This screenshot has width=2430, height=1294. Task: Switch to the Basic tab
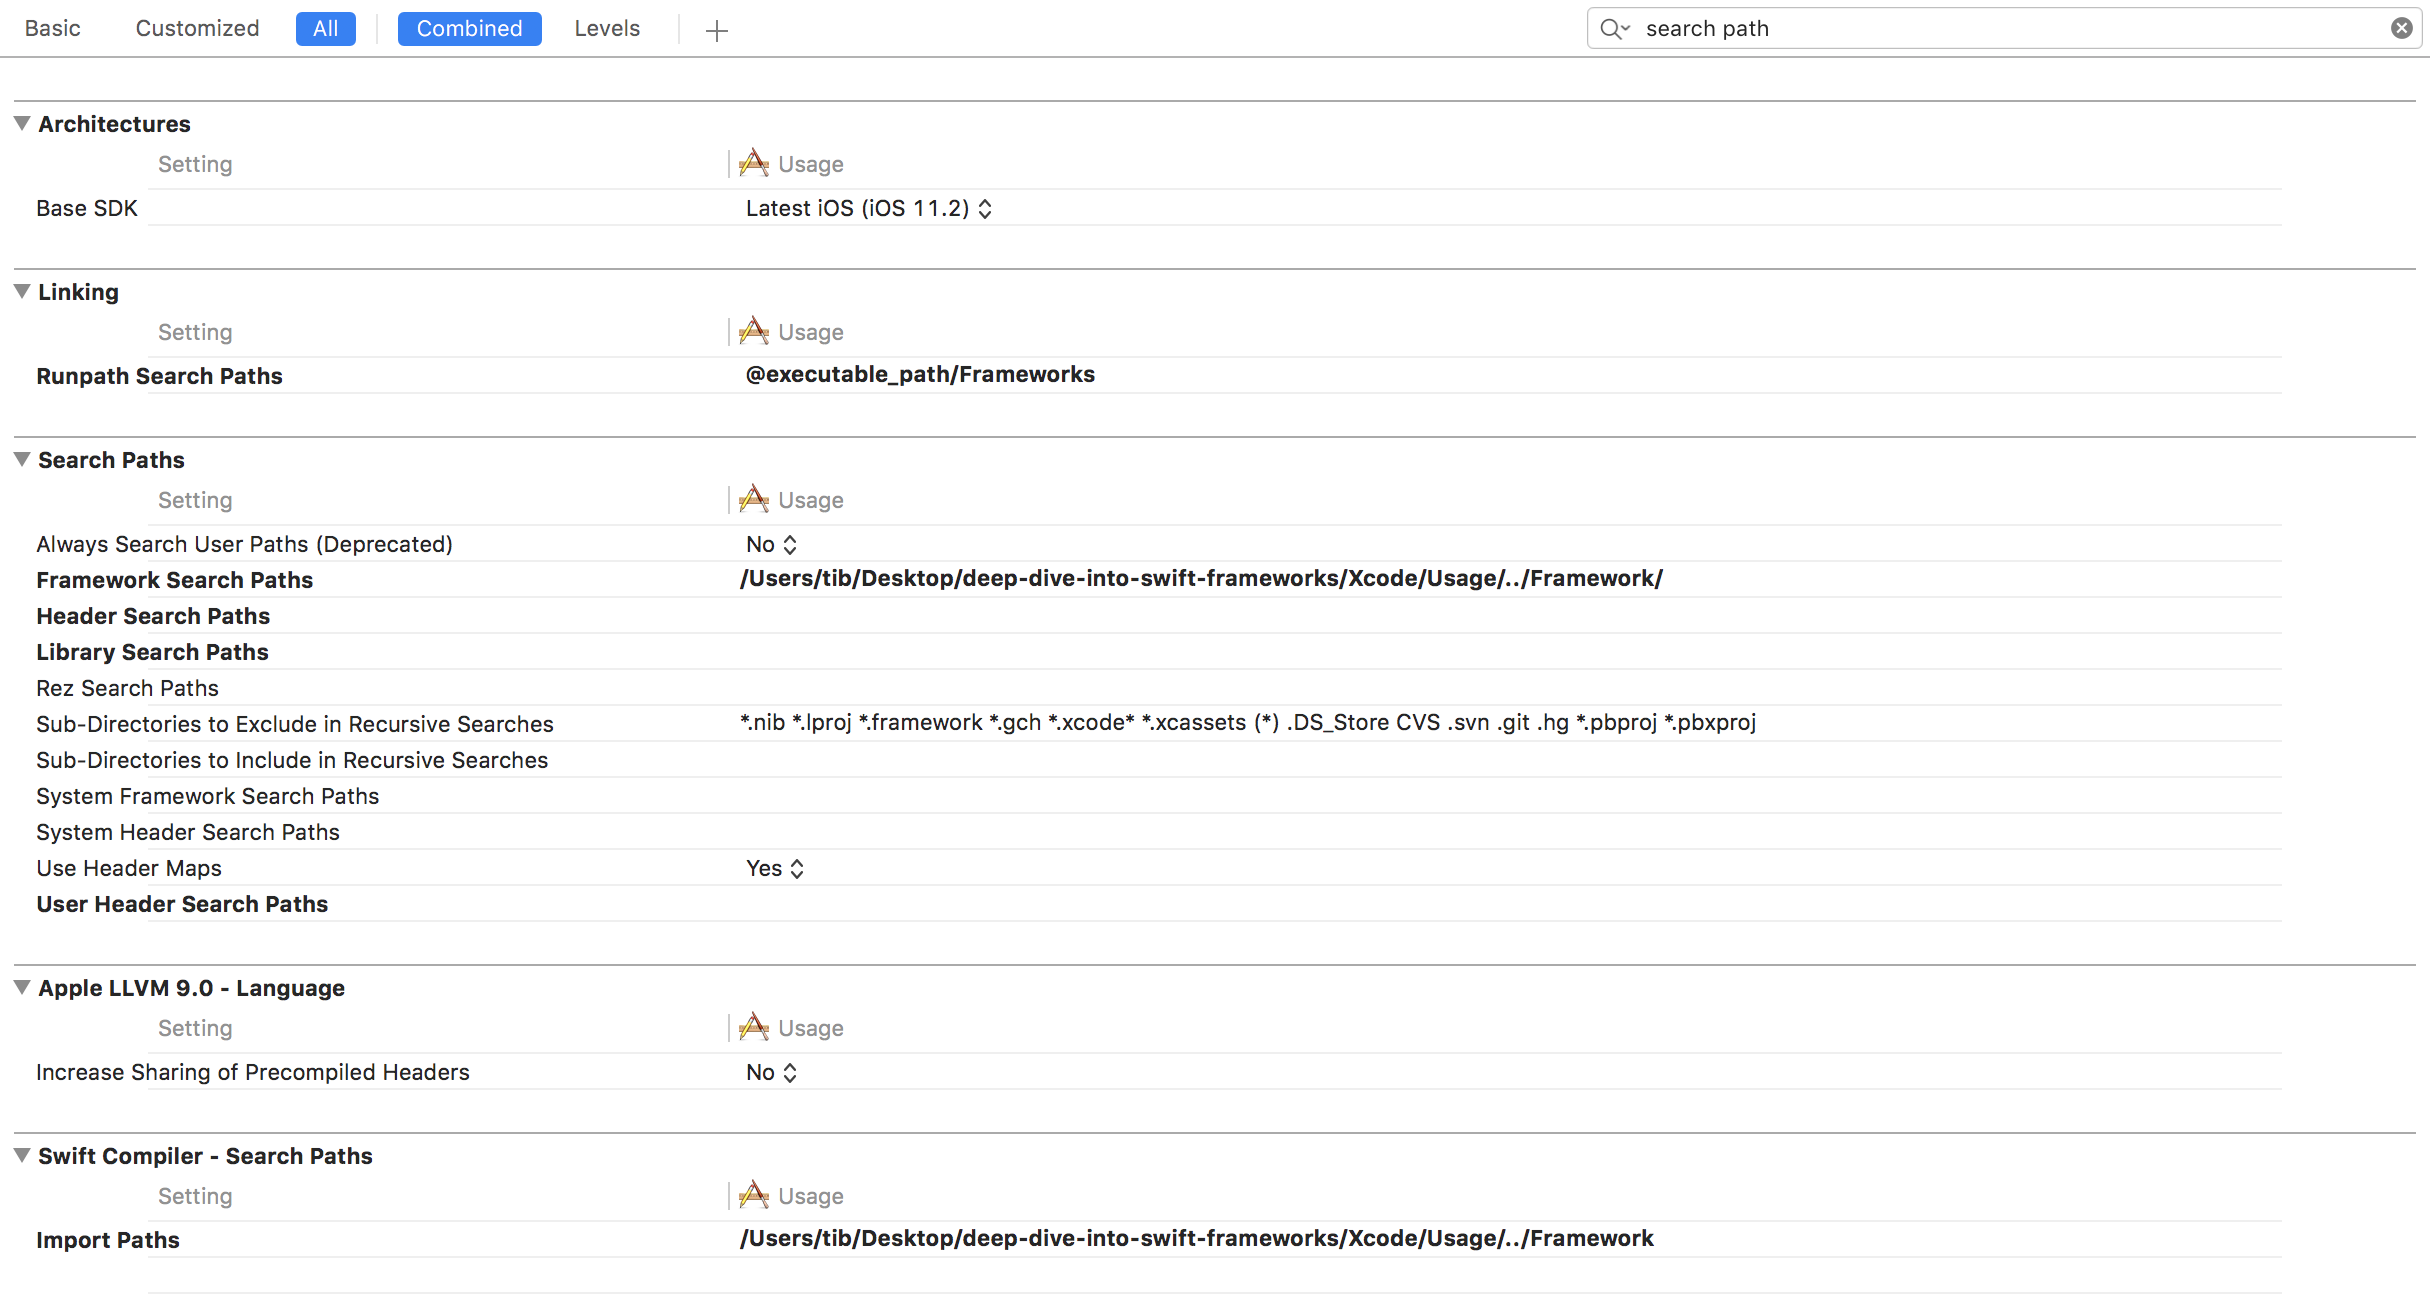pyautogui.click(x=51, y=27)
